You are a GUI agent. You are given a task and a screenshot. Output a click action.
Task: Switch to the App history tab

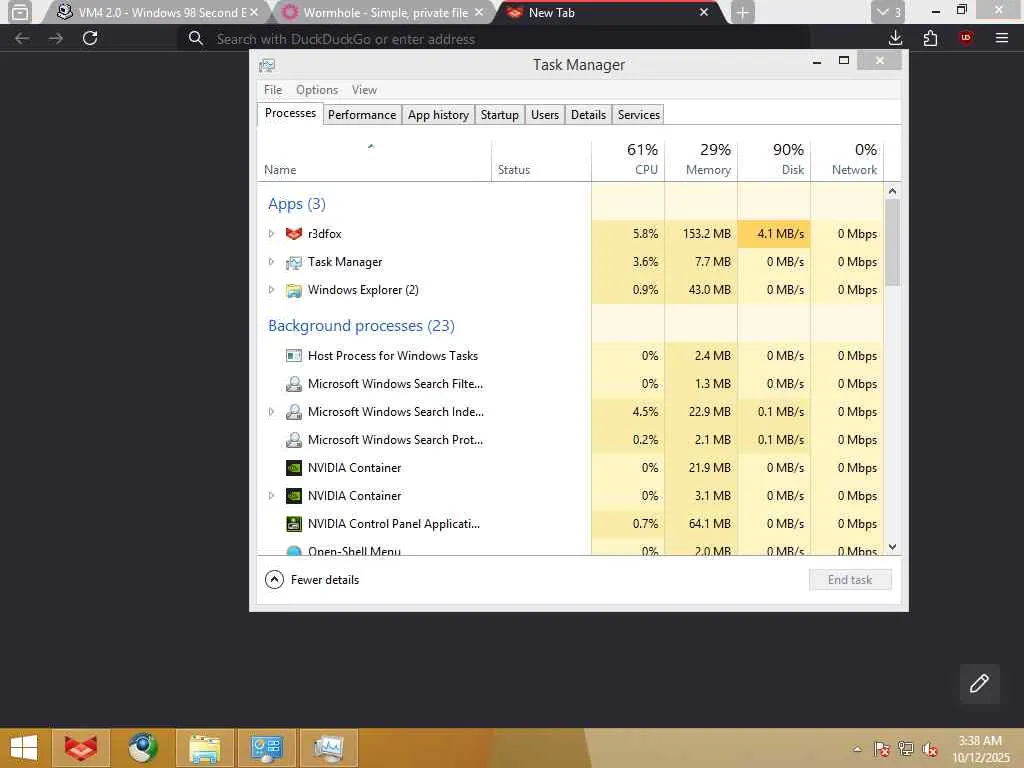pos(438,115)
